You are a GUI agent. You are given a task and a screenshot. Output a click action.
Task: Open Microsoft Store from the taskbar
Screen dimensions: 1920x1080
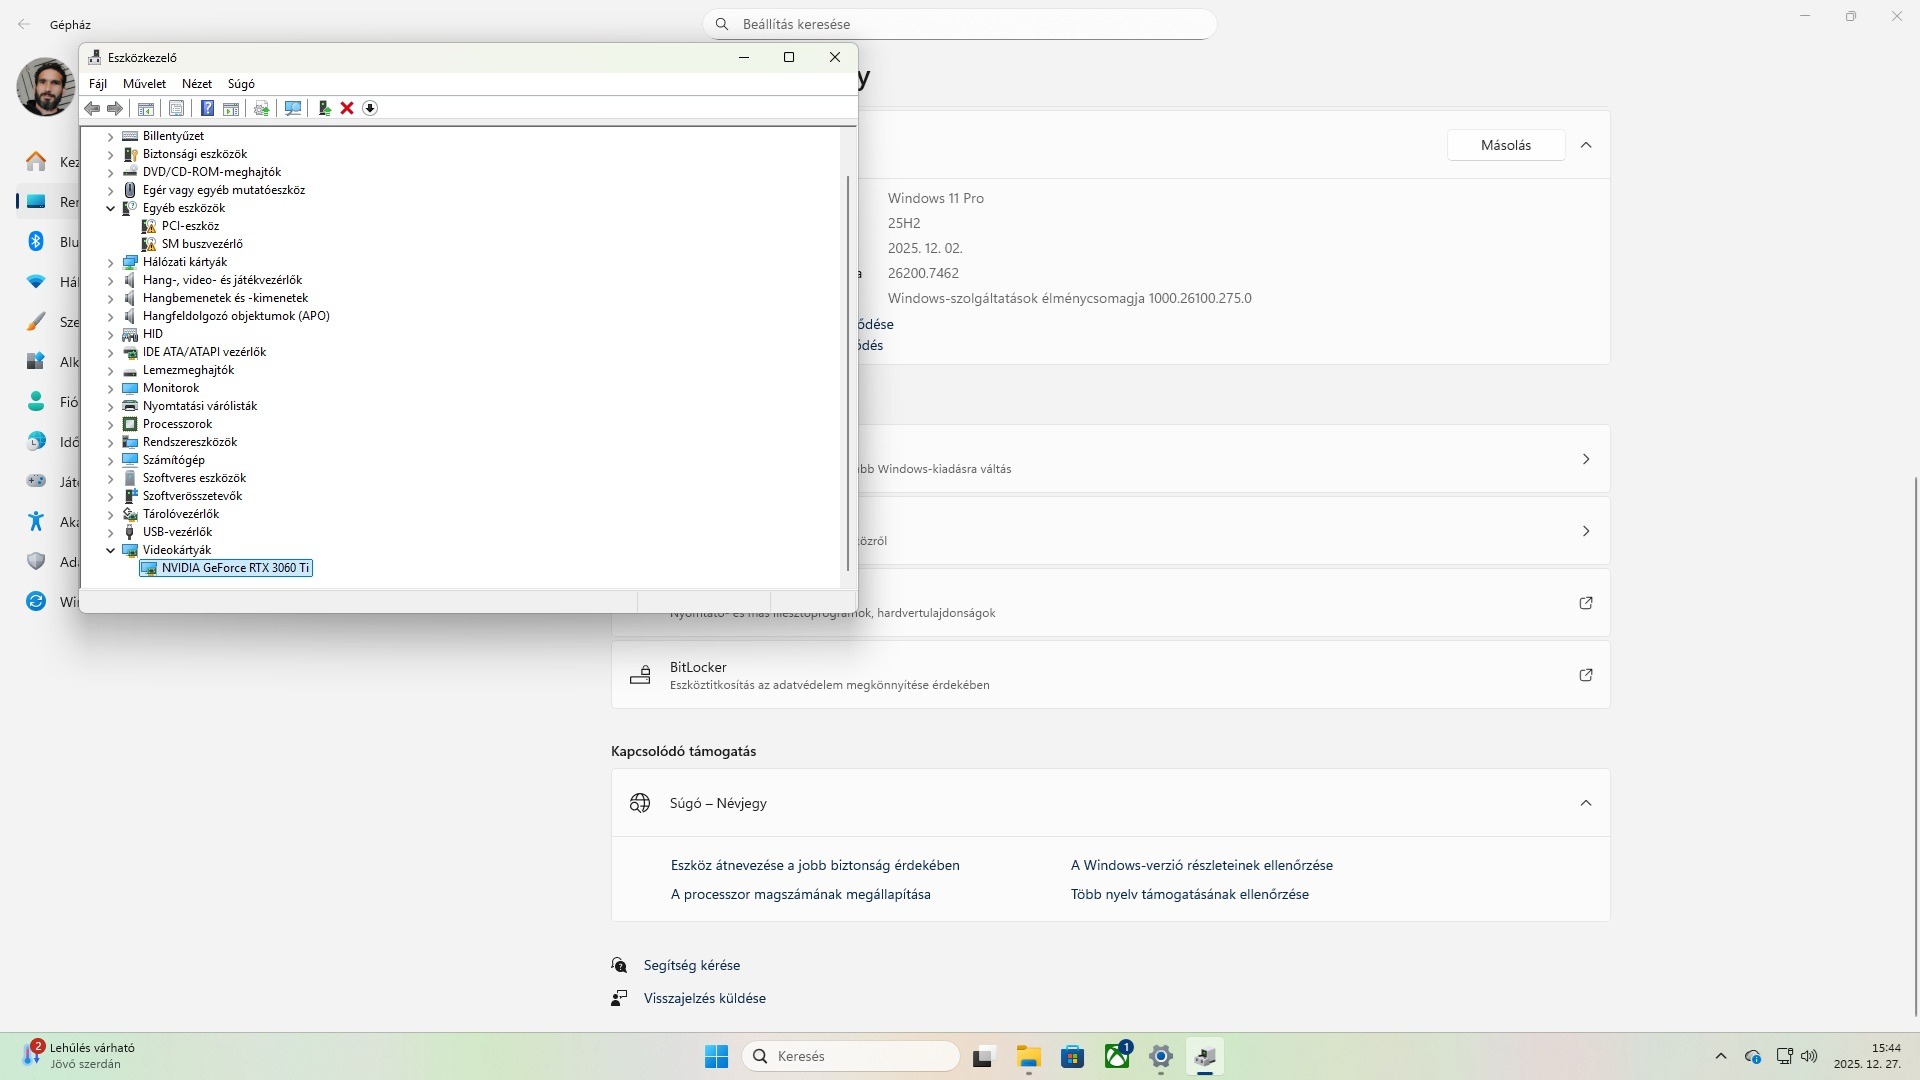click(1072, 1056)
